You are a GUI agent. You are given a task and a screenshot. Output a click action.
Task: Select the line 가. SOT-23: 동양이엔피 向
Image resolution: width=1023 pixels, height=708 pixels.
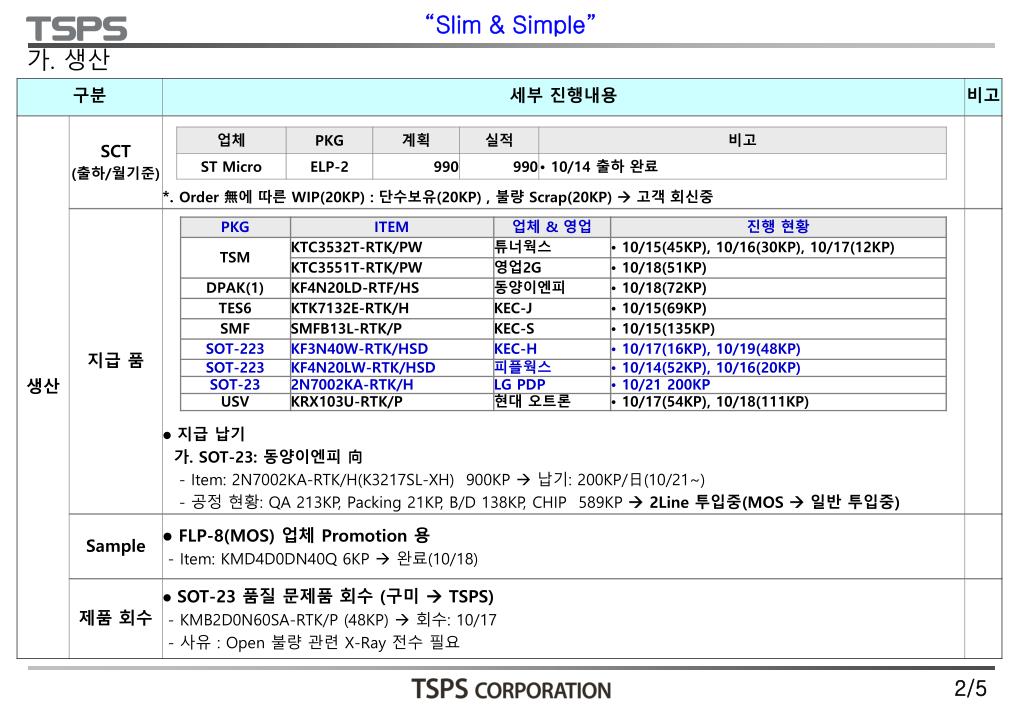coord(268,457)
